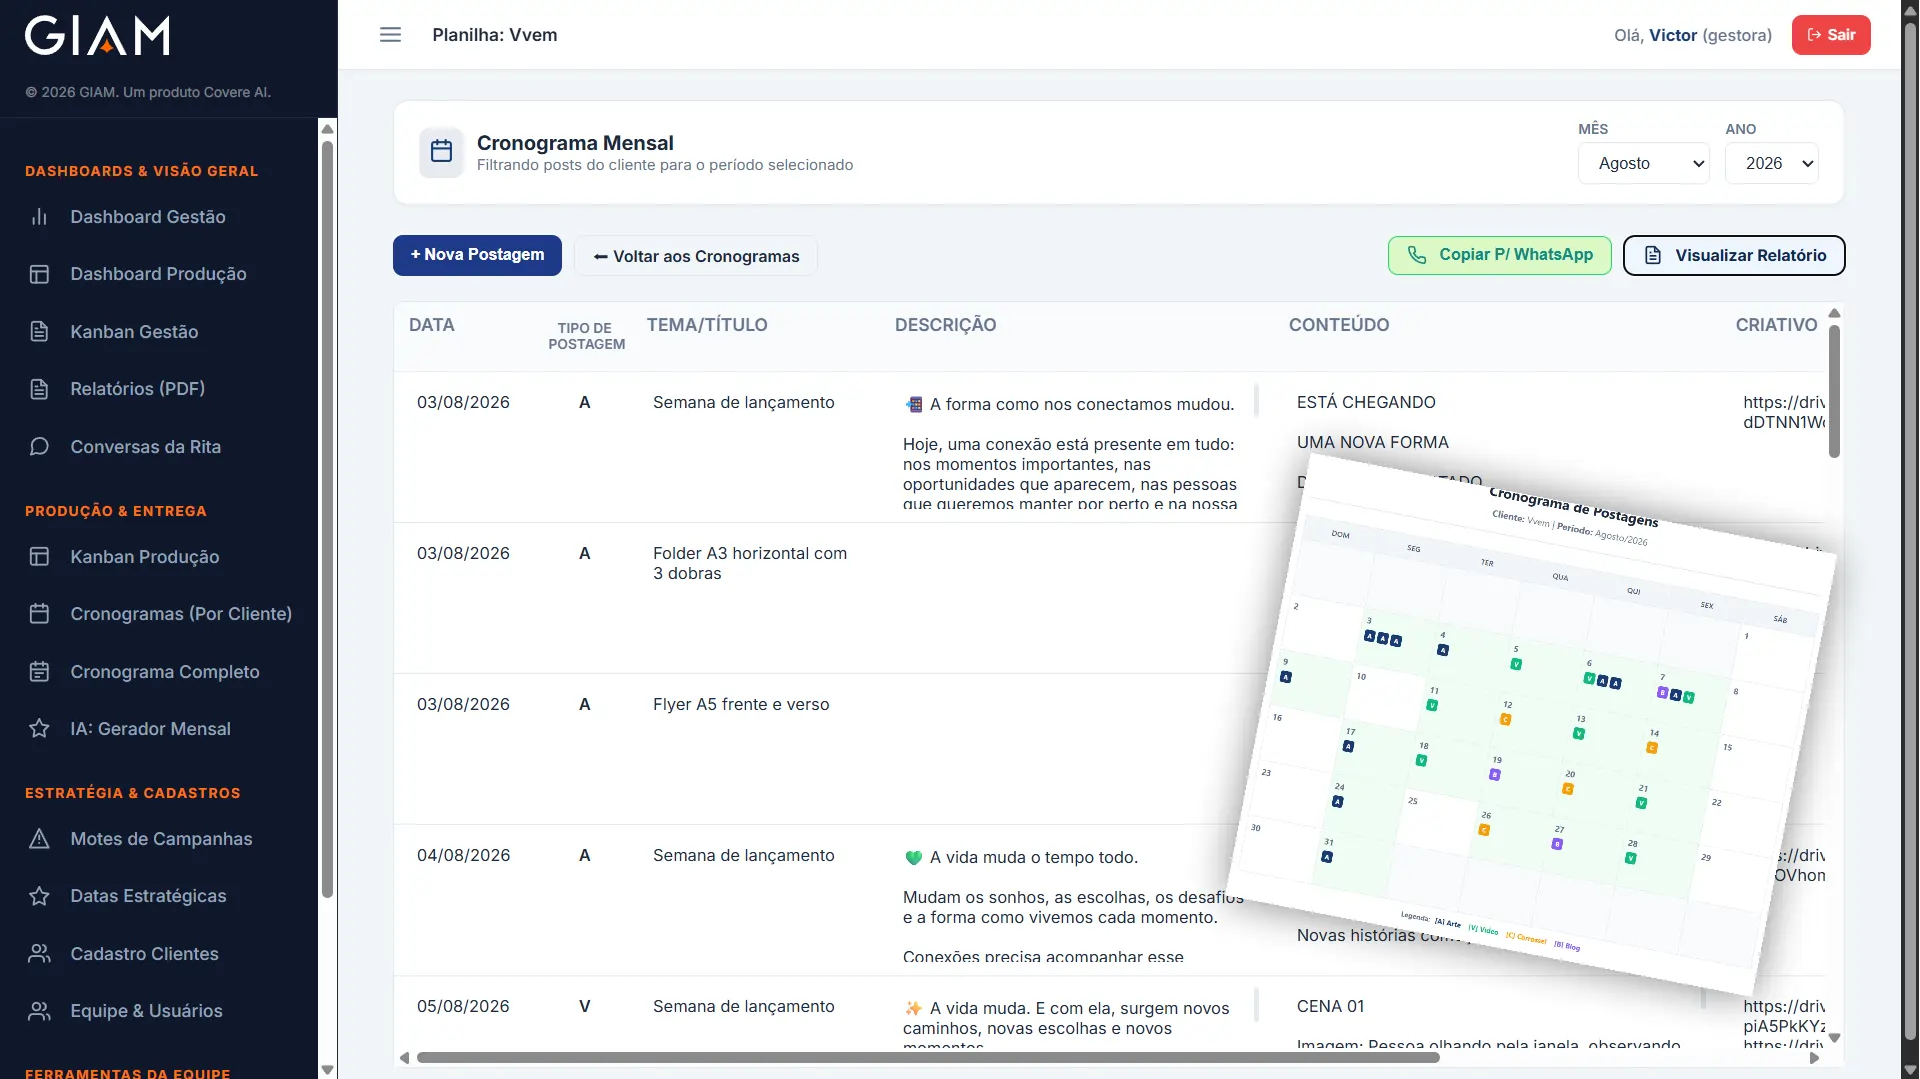
Task: Open the Mês dropdown showing Agosto
Action: click(x=1643, y=163)
